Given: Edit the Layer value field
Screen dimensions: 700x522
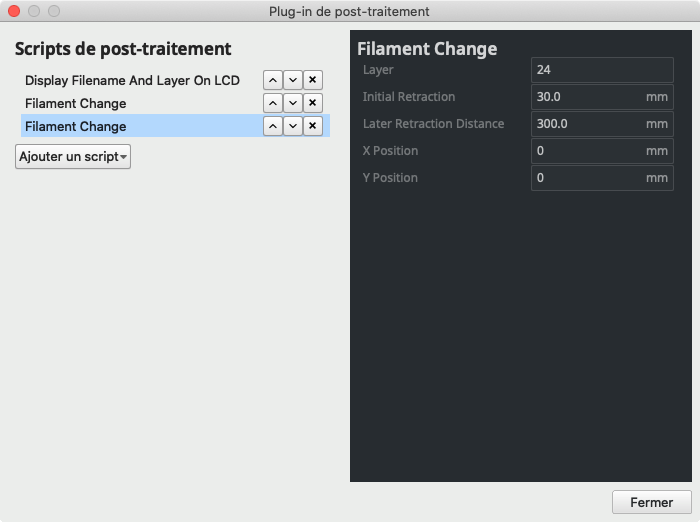Looking at the screenshot, I should (601, 70).
